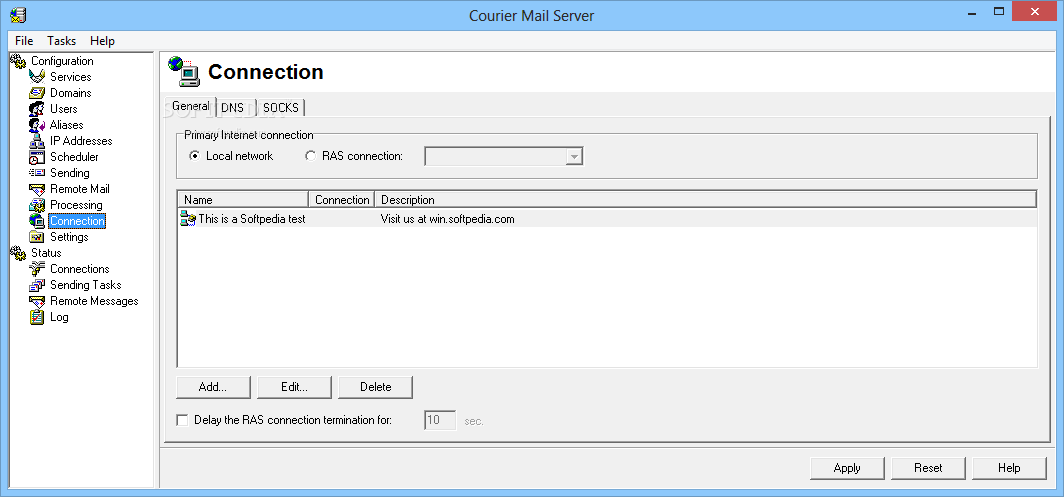Select the Scheduler tree item
This screenshot has width=1064, height=497.
coord(74,157)
